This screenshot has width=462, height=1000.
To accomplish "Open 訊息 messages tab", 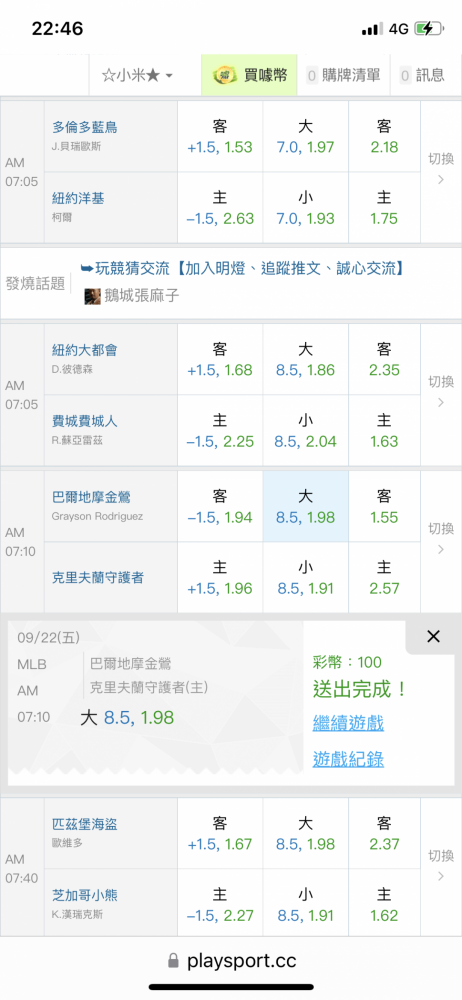I will point(422,75).
